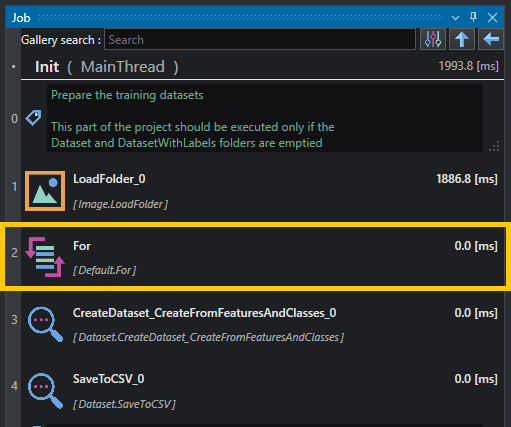Click the CreateDataset magnifier icon
This screenshot has width=511, height=427.
click(x=45, y=324)
